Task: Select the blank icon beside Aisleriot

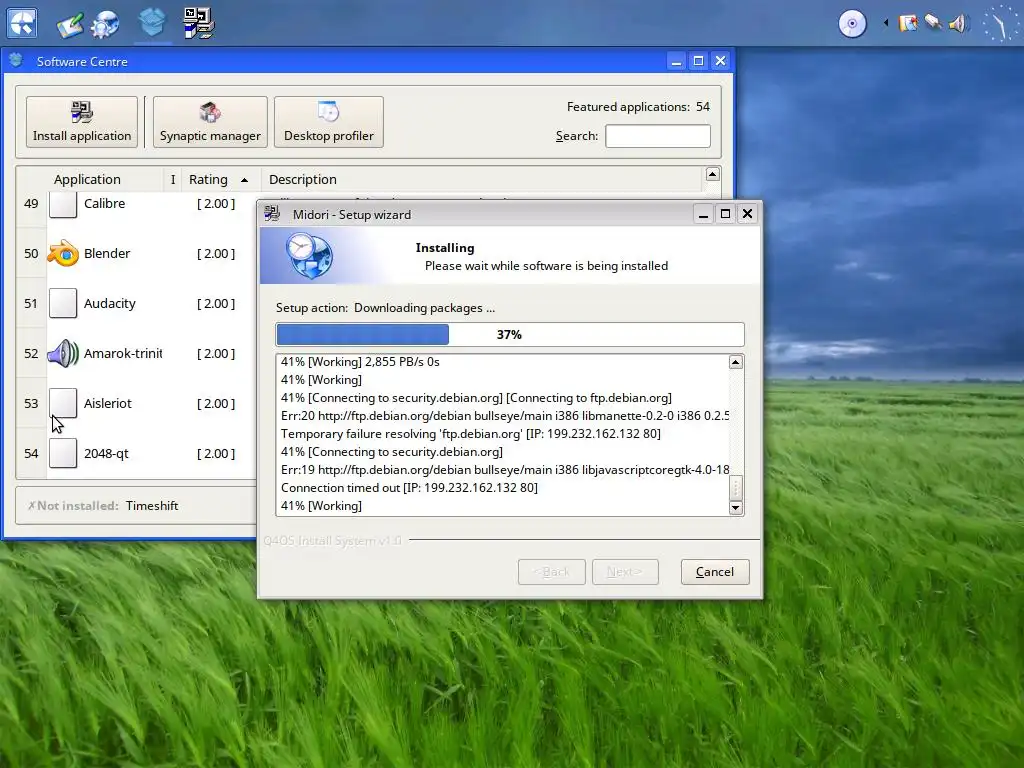Action: pos(63,403)
